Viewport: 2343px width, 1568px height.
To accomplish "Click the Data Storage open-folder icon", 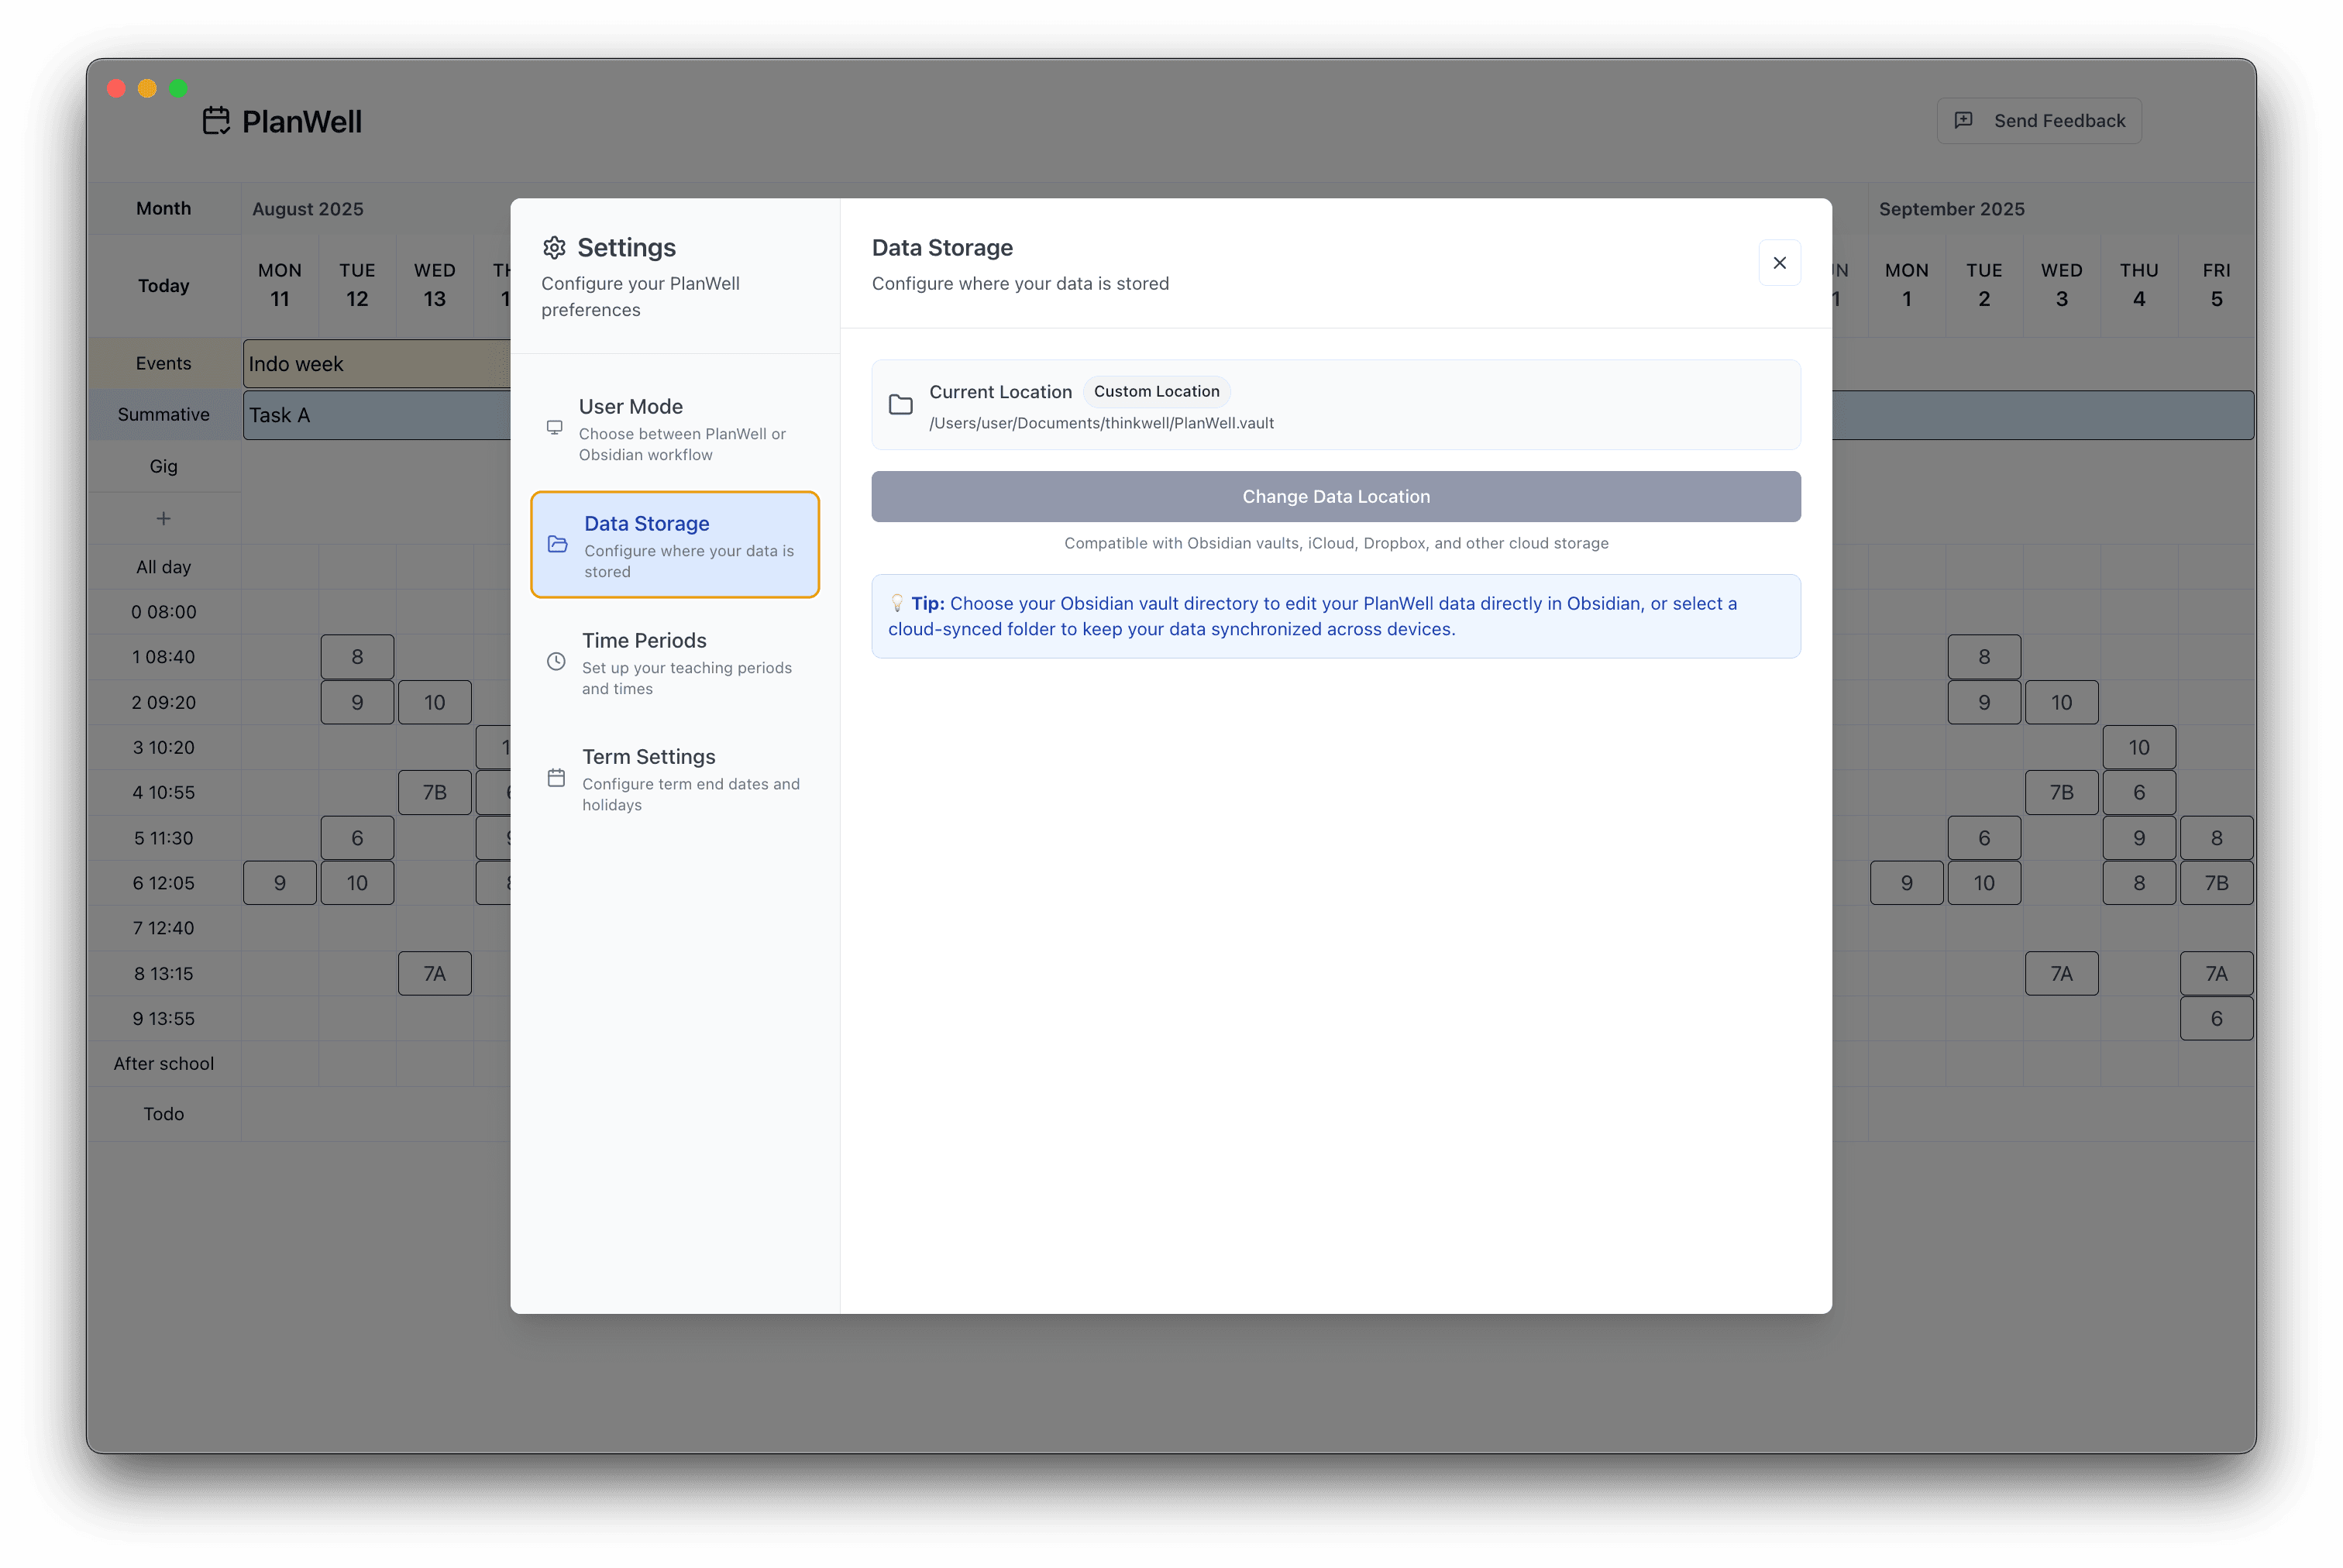I will coord(558,544).
